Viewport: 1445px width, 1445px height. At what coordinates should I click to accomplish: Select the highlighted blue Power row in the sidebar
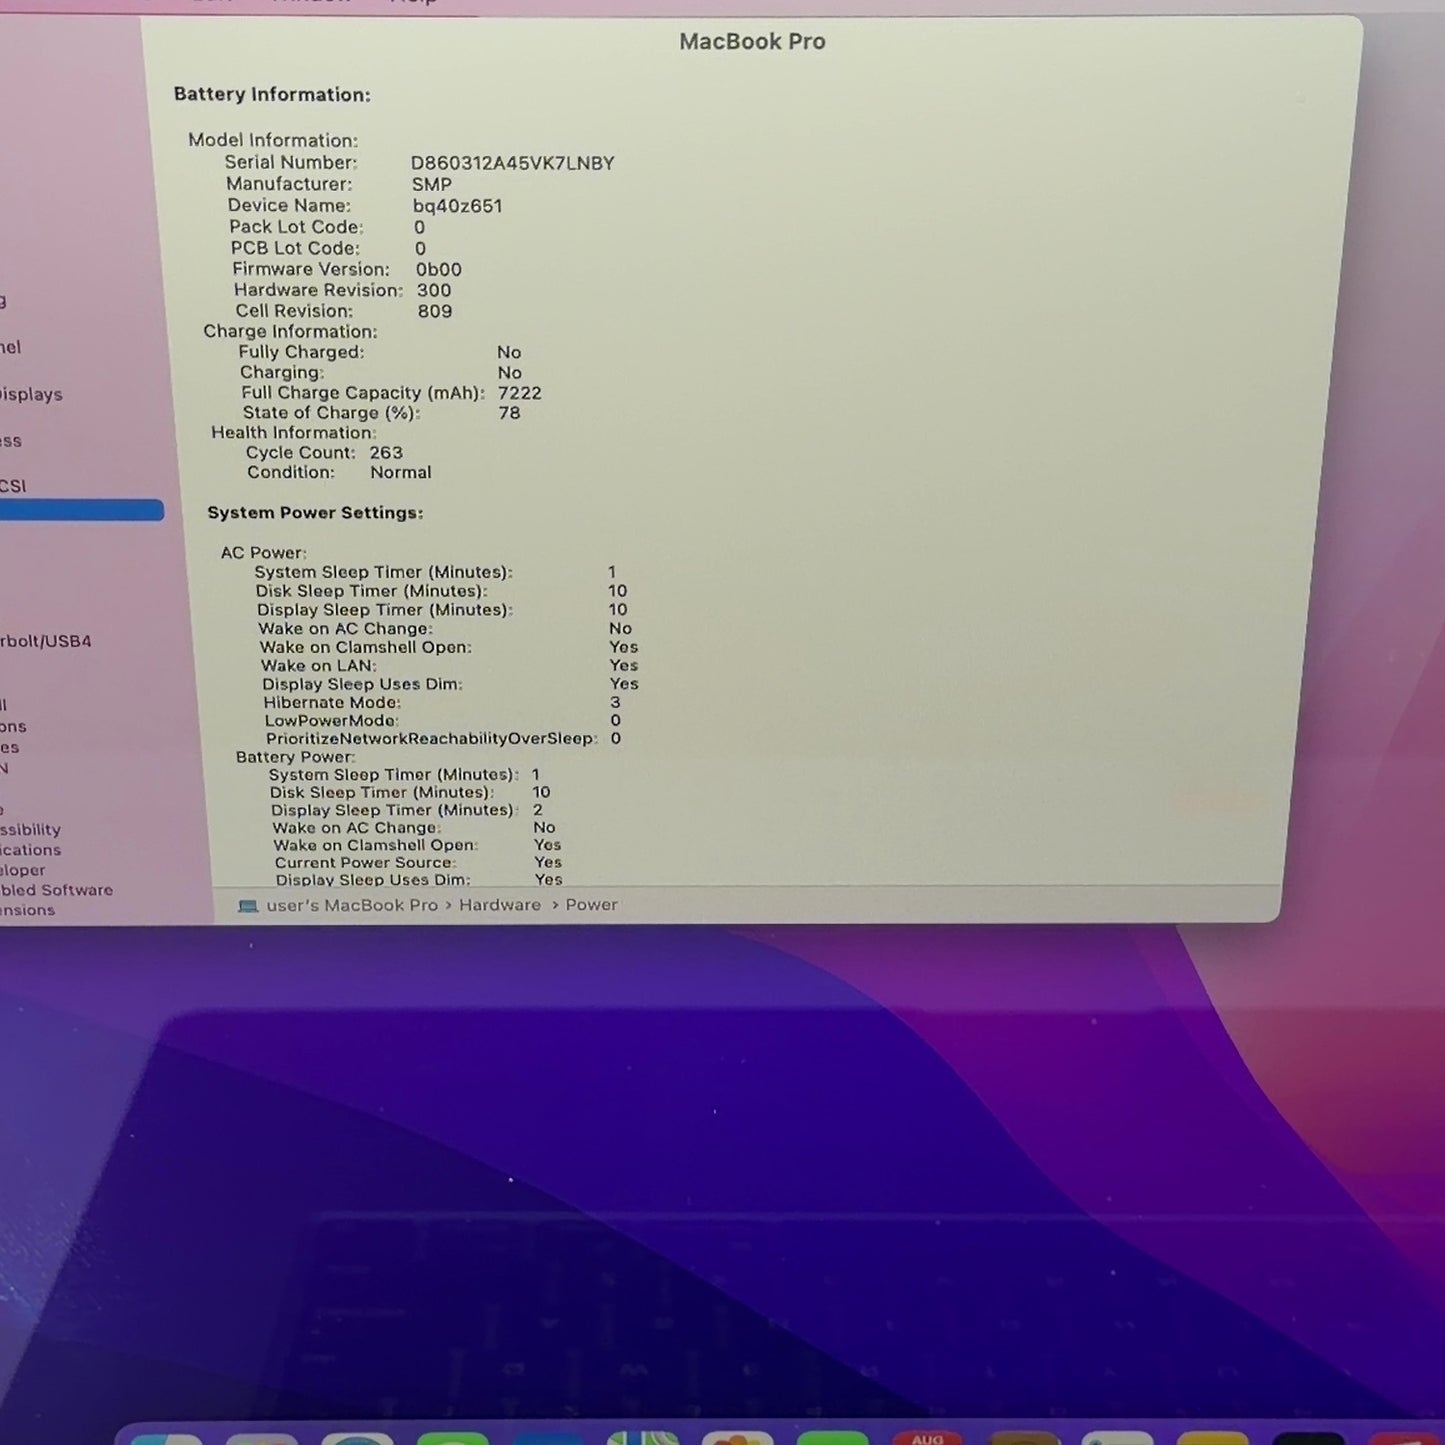tap(82, 510)
